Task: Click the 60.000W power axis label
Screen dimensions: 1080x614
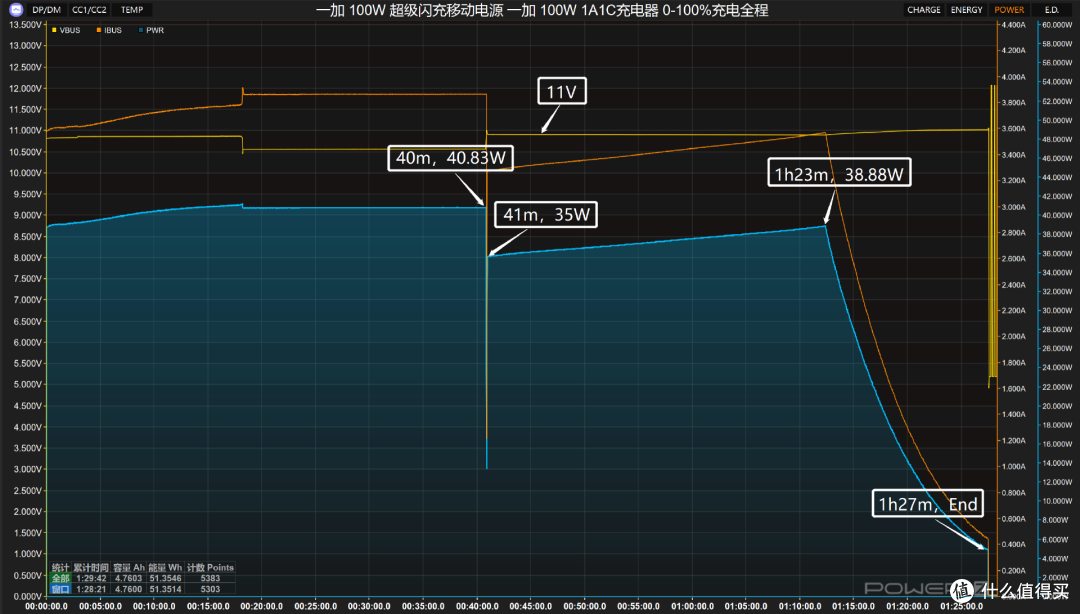Action: 1057,25
